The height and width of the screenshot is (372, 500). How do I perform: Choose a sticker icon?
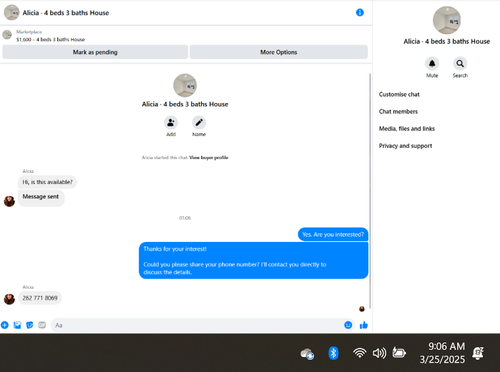pos(30,325)
